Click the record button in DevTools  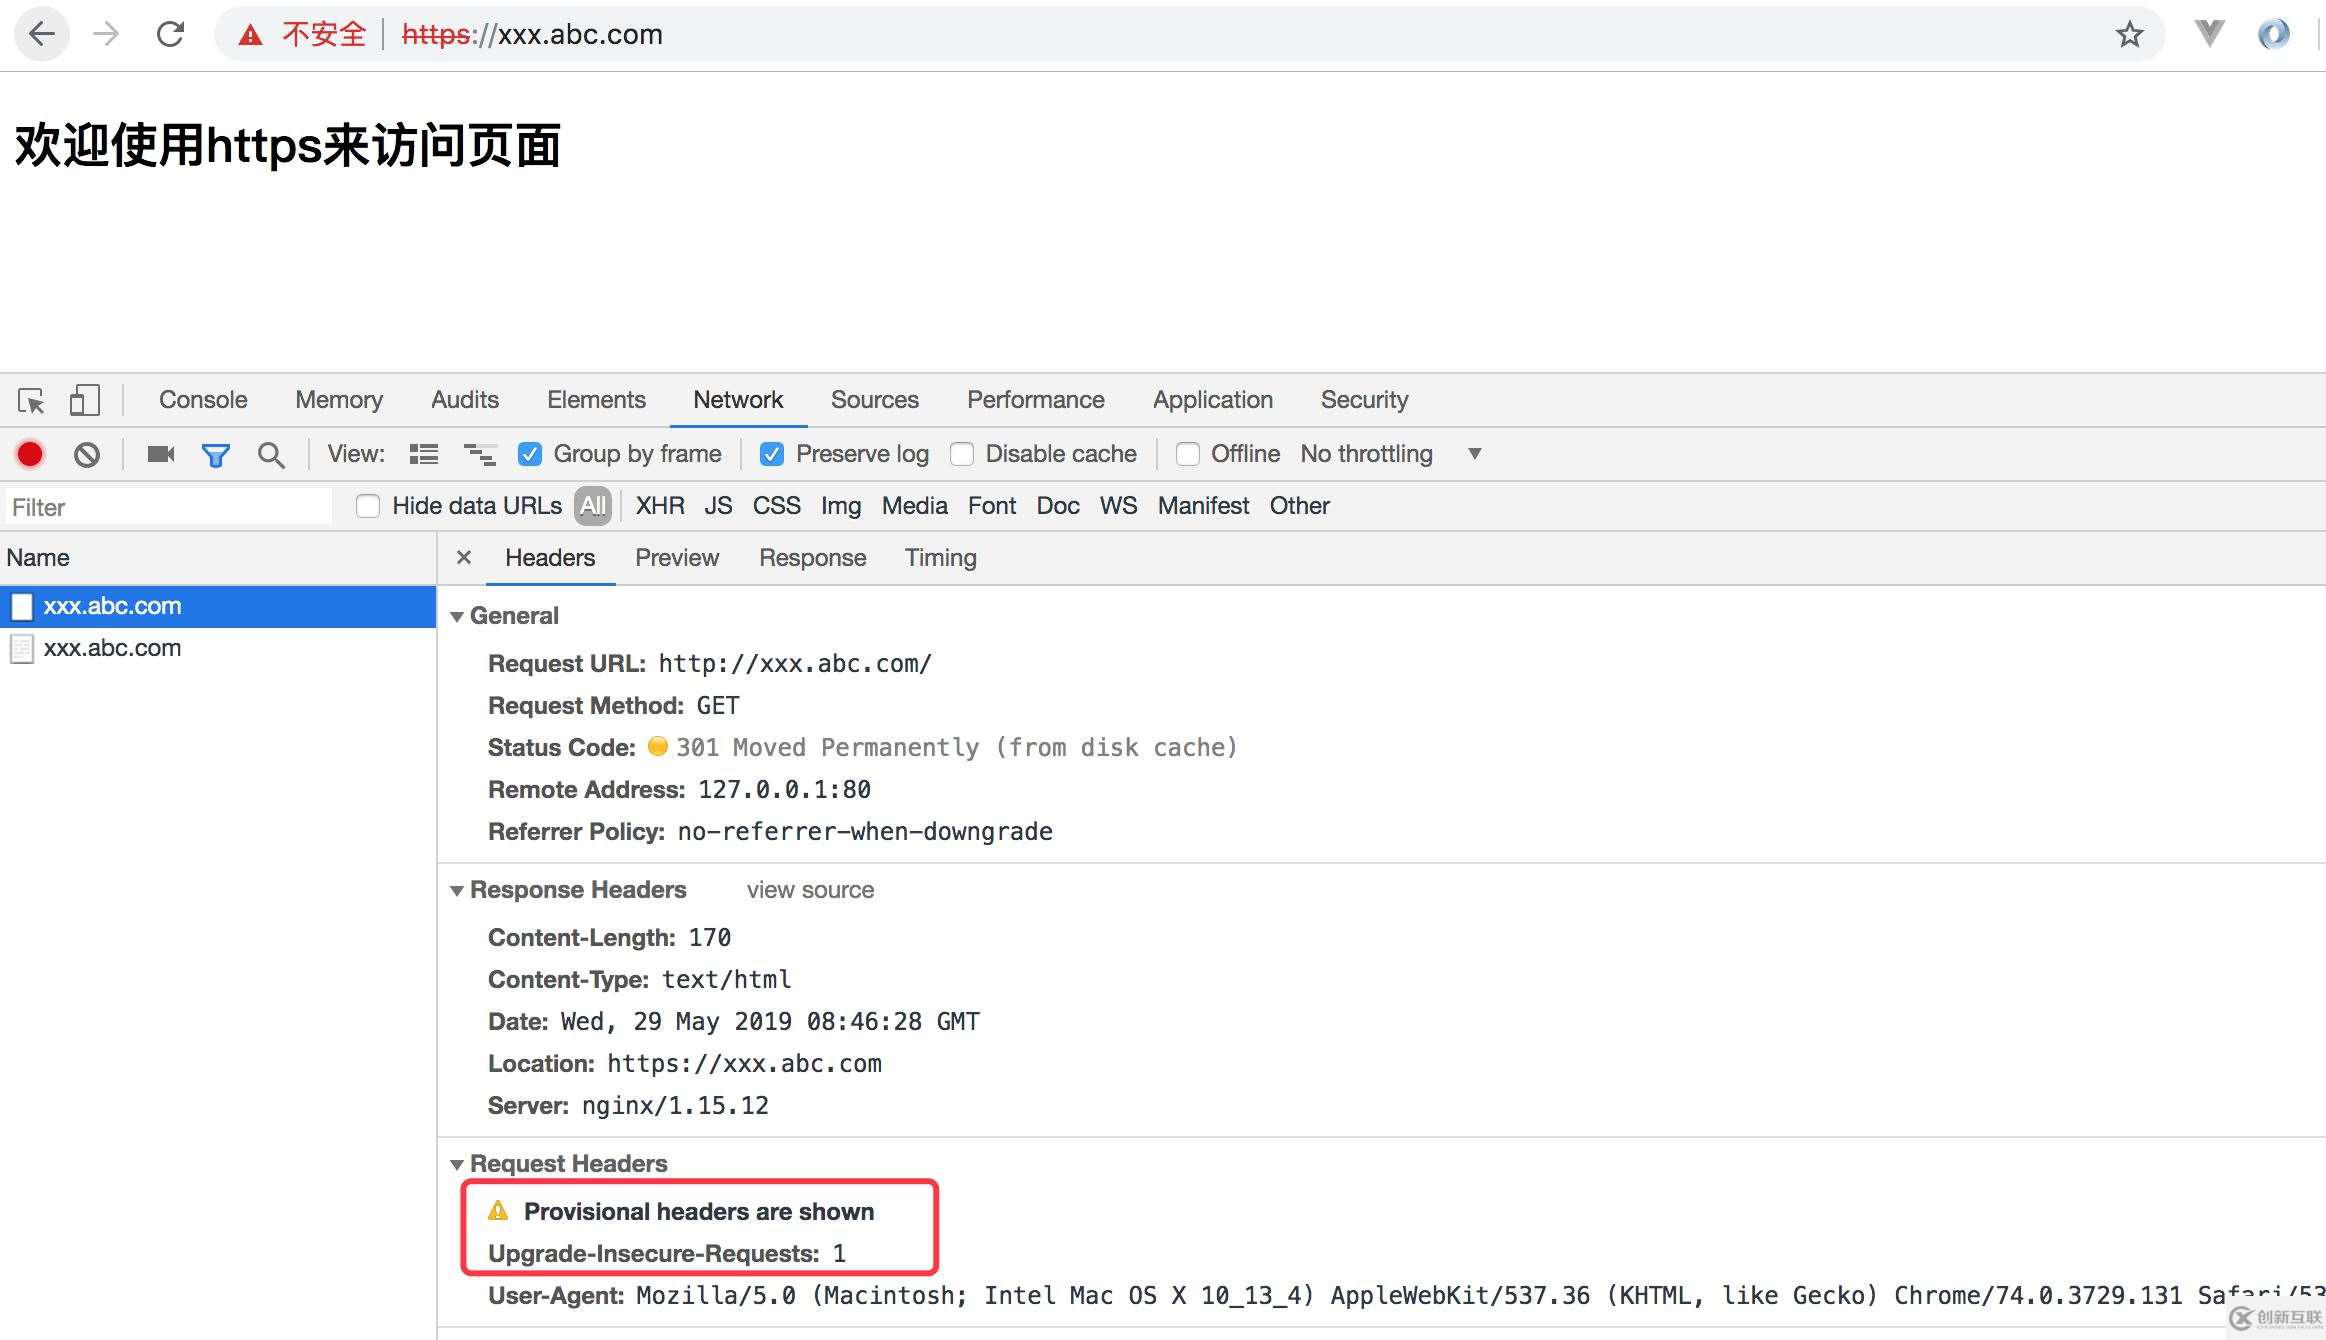coord(30,454)
